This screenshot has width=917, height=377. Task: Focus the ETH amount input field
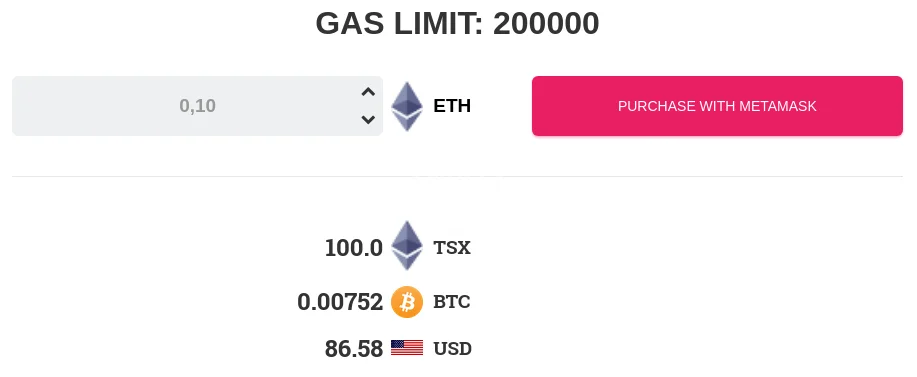click(197, 106)
